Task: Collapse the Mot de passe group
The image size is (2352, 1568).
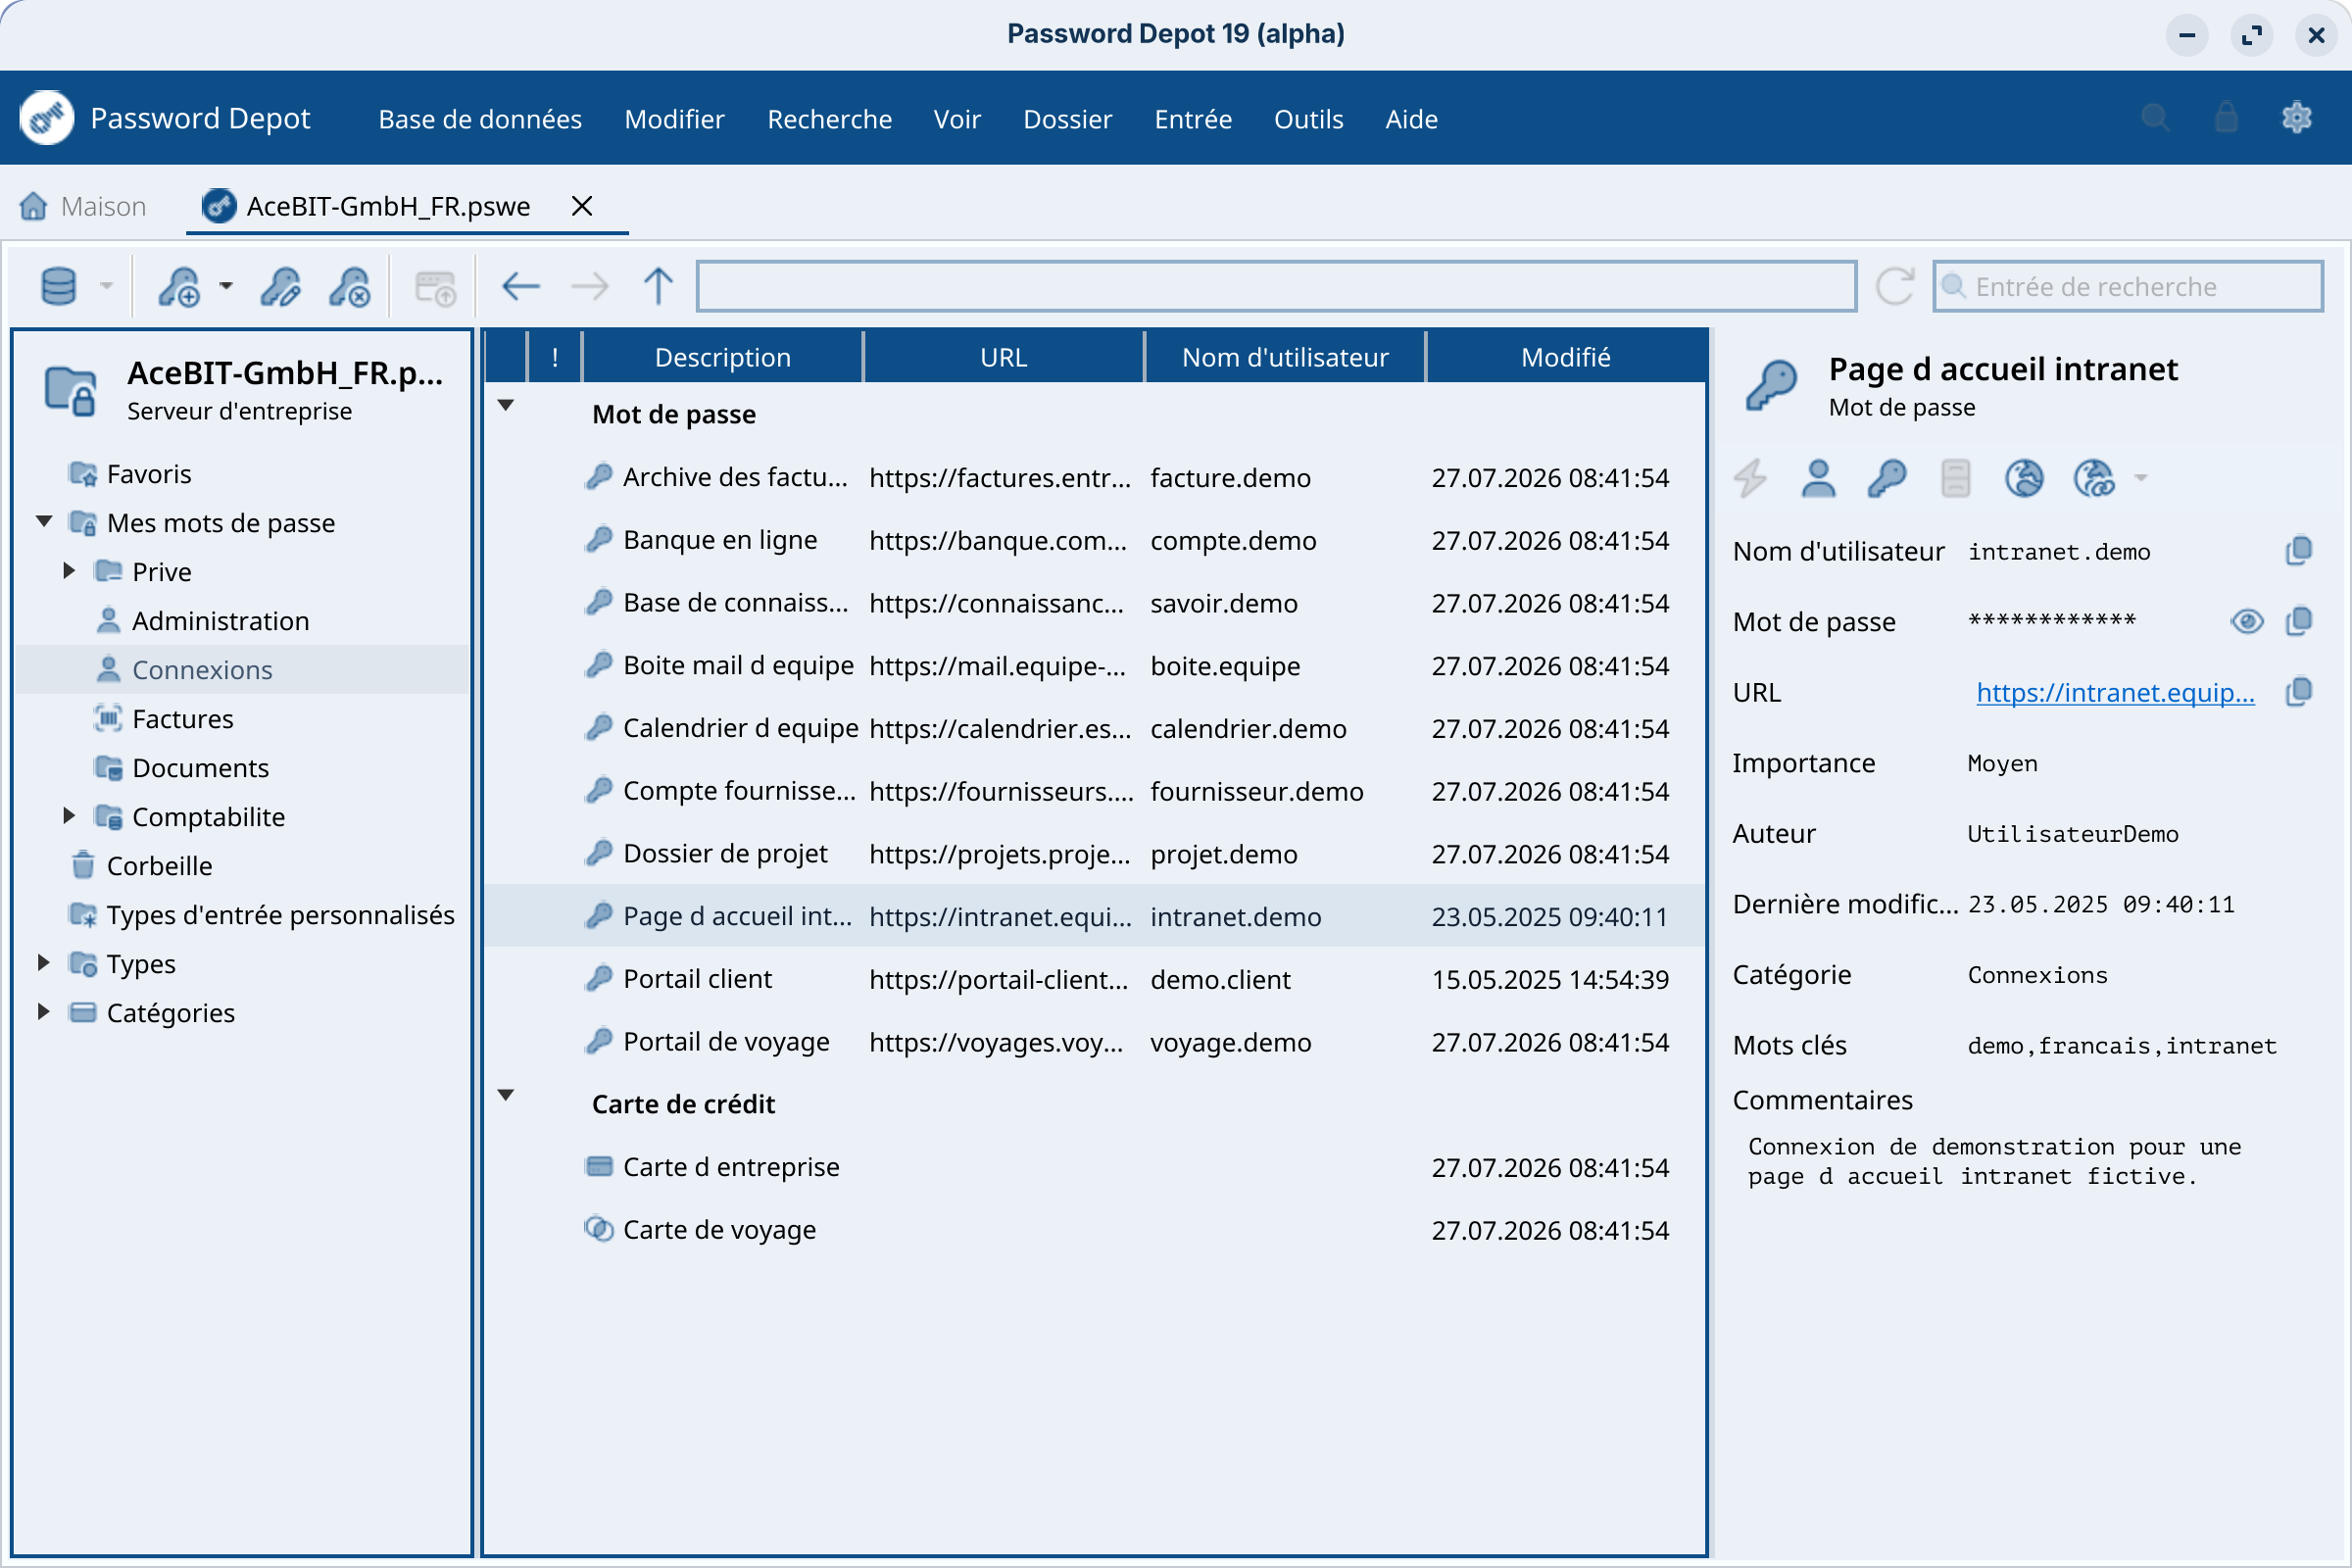Action: click(506, 406)
